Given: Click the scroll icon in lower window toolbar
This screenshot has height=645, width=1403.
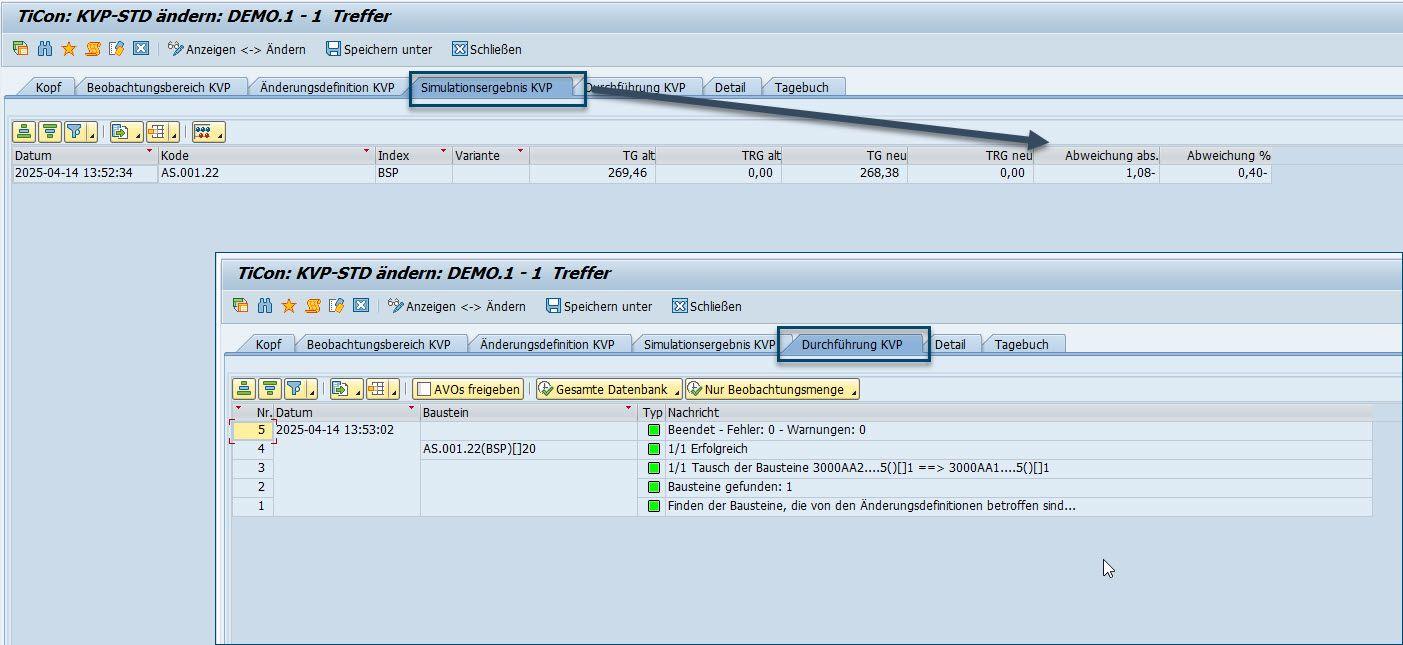Looking at the screenshot, I should pyautogui.click(x=313, y=306).
